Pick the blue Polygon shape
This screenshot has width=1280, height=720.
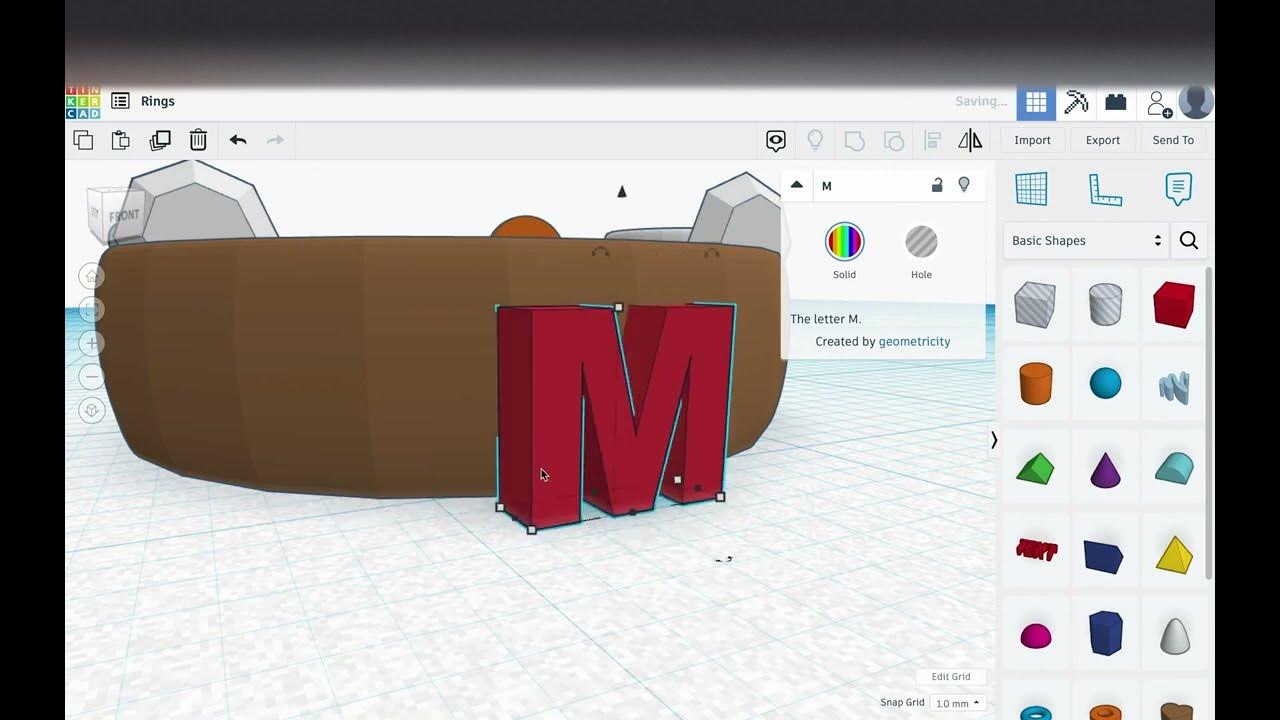tap(1106, 633)
